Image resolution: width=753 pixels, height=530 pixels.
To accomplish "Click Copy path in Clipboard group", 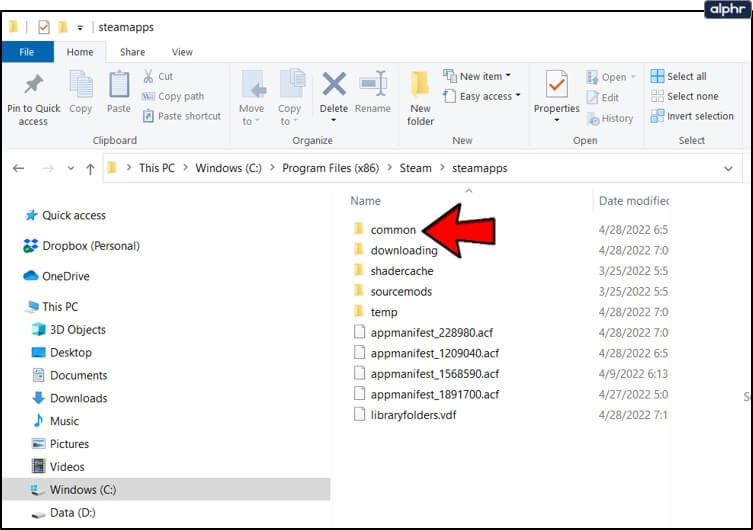I will (173, 96).
